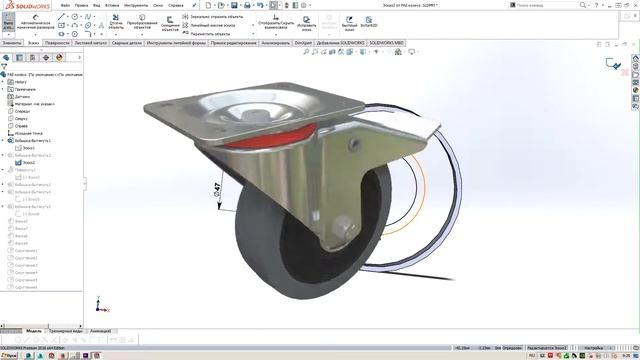Click Zoom to Fit in view toolbar

[306, 52]
